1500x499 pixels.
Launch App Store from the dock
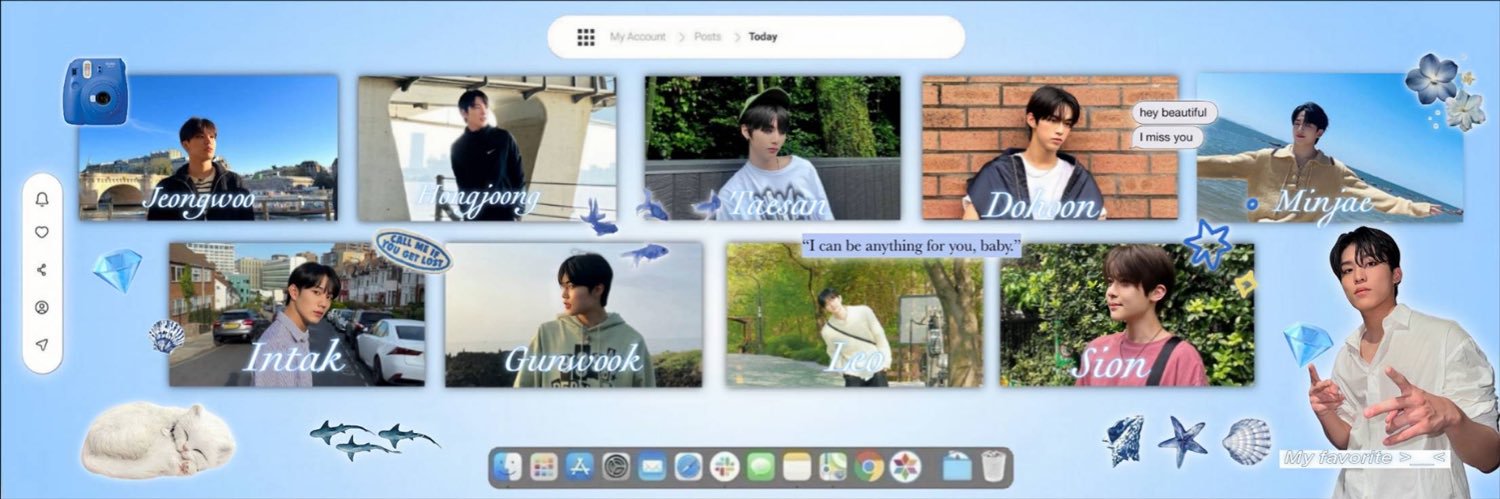click(580, 466)
